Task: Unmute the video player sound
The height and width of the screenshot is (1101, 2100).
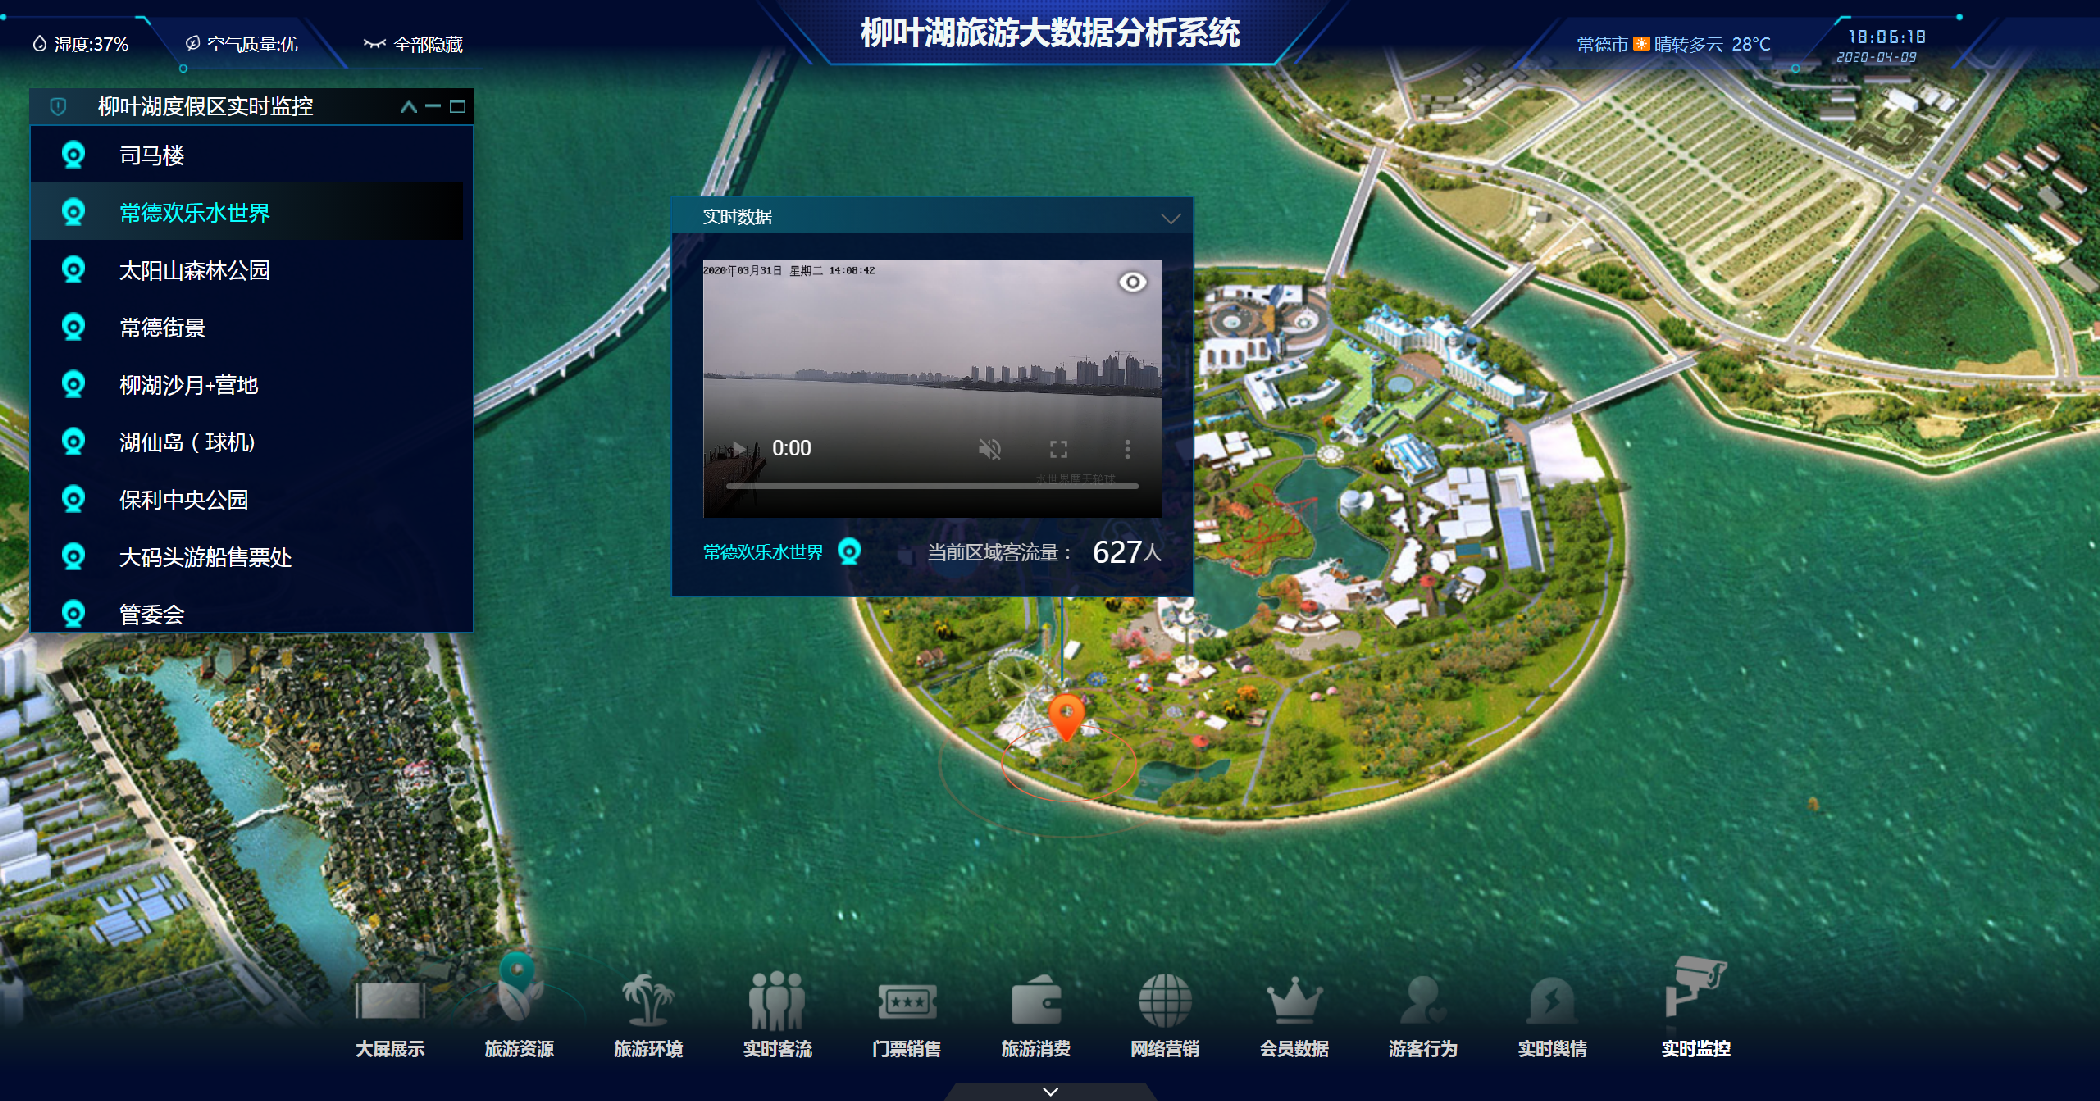Action: [x=989, y=449]
